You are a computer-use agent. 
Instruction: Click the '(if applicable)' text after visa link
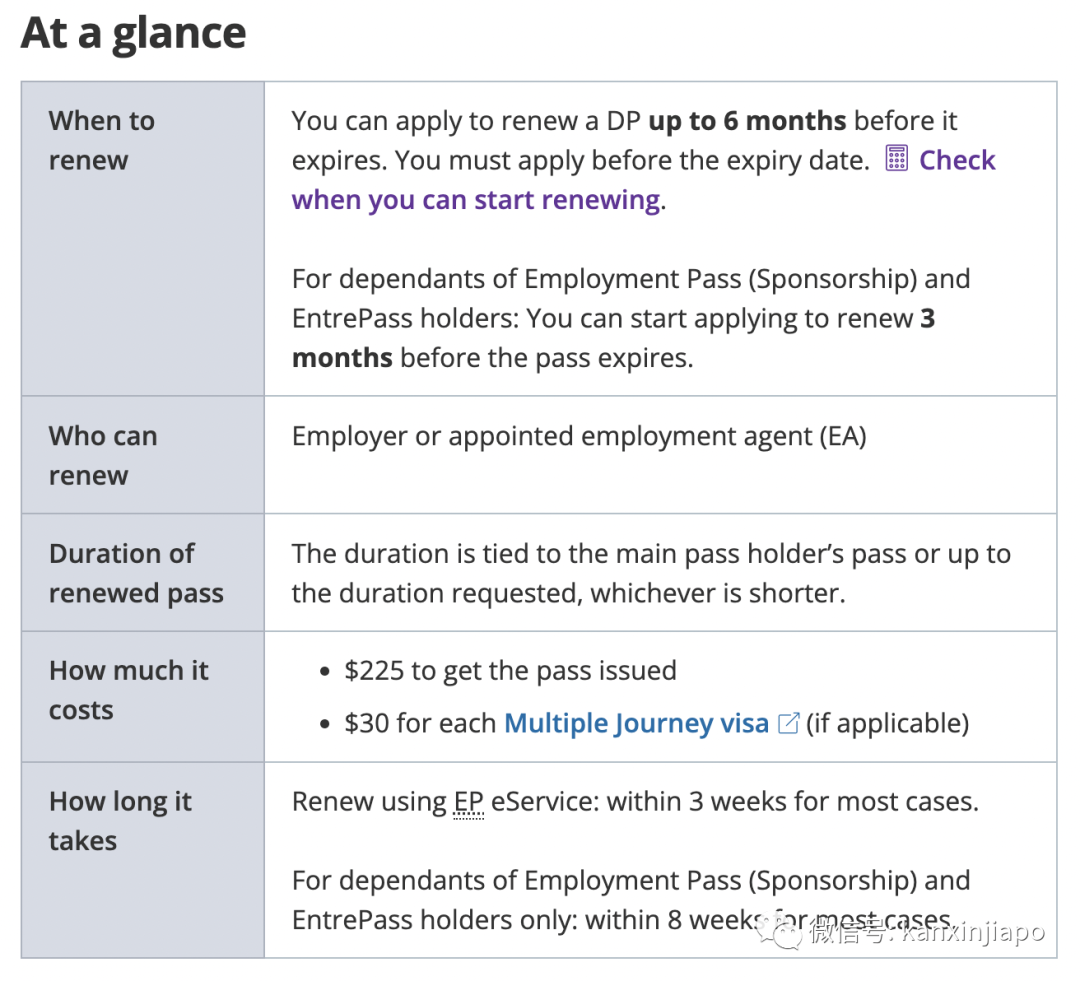[887, 723]
